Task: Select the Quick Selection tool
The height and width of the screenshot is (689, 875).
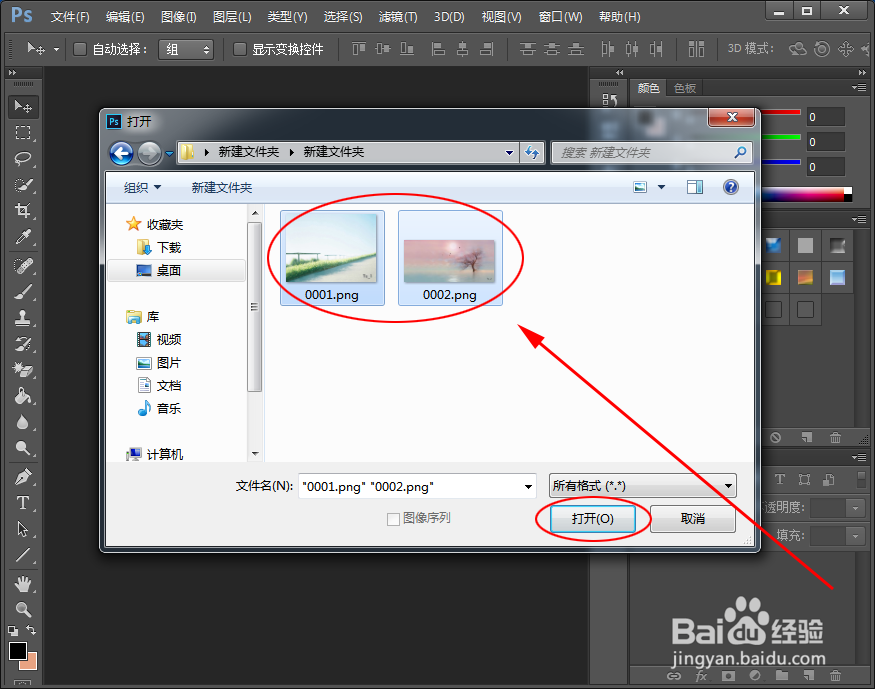Action: [23, 185]
